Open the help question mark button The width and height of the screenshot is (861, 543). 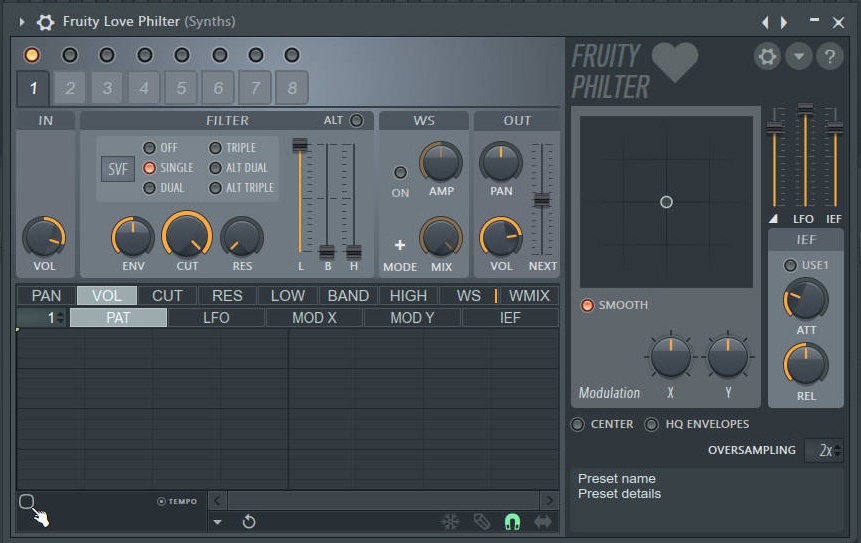coord(830,56)
